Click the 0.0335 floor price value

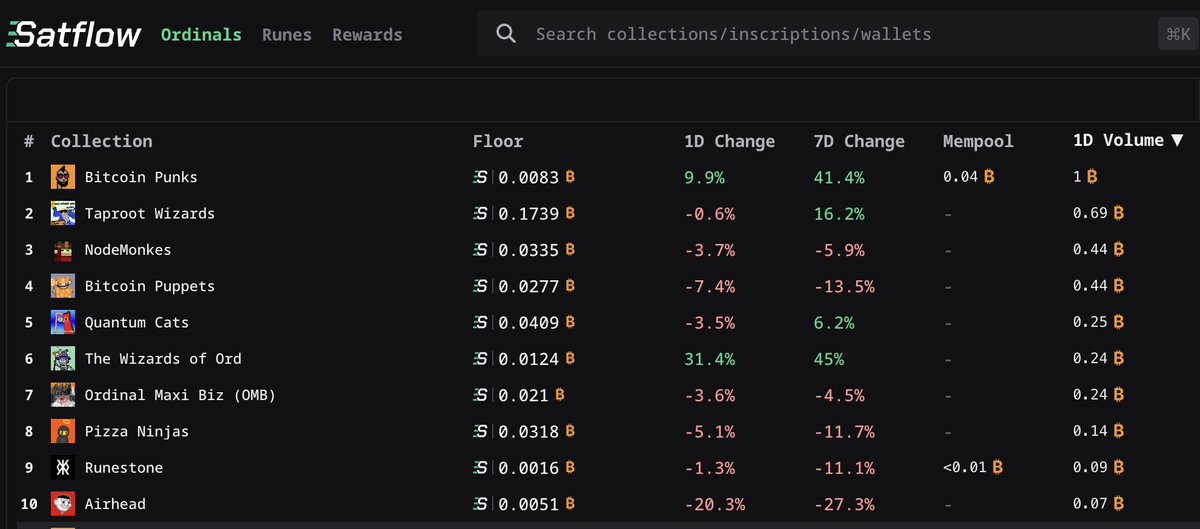pos(529,250)
